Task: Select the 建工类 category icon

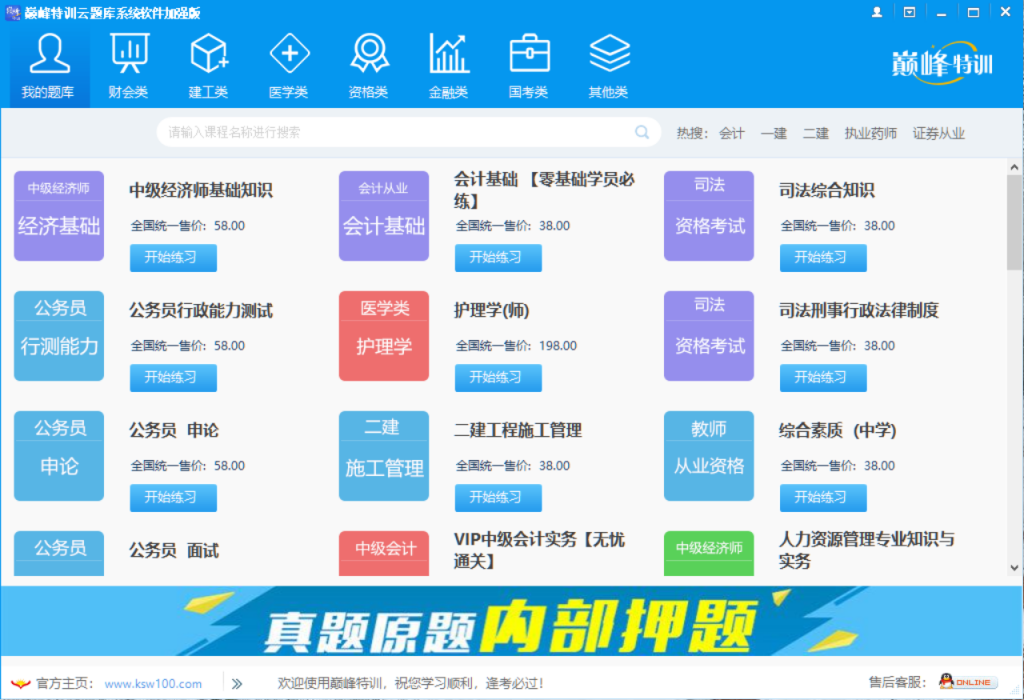Action: (209, 67)
